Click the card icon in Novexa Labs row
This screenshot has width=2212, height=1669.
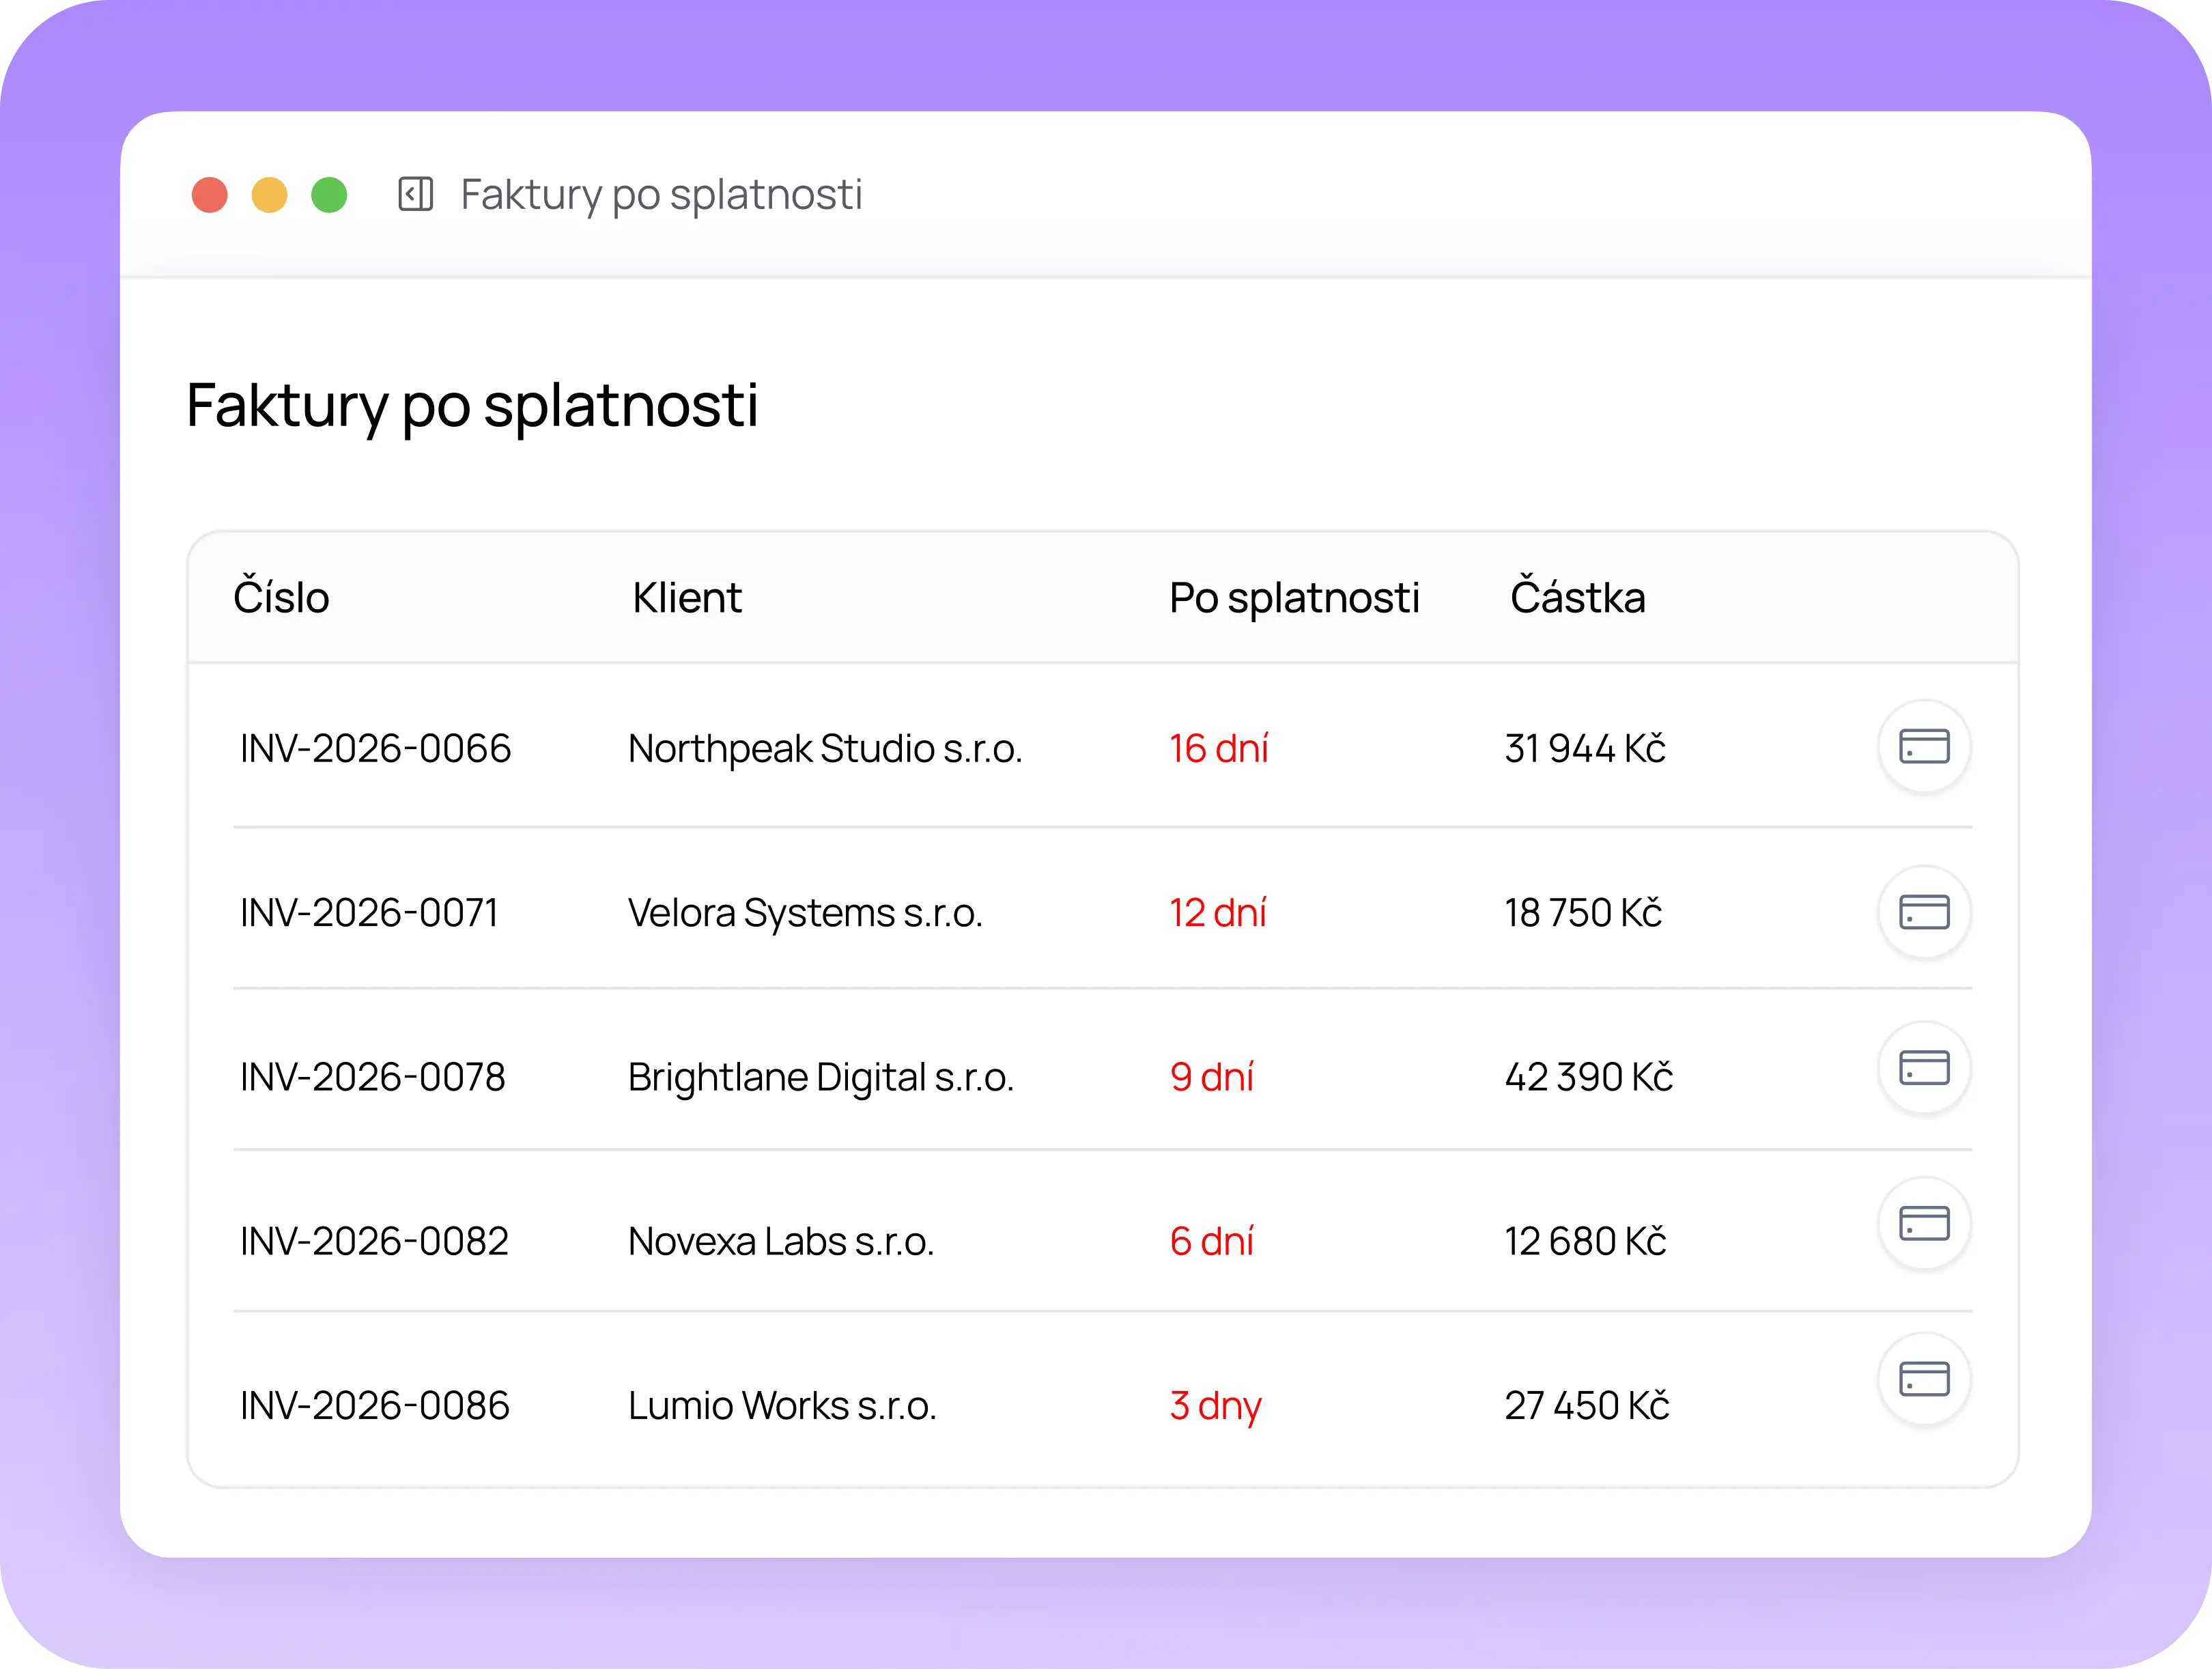pyautogui.click(x=1924, y=1223)
